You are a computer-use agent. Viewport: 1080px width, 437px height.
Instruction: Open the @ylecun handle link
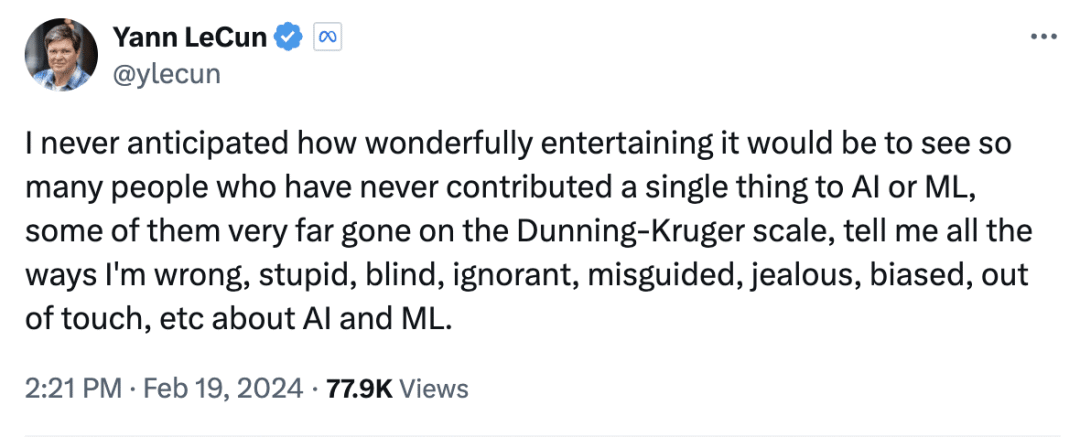point(166,73)
